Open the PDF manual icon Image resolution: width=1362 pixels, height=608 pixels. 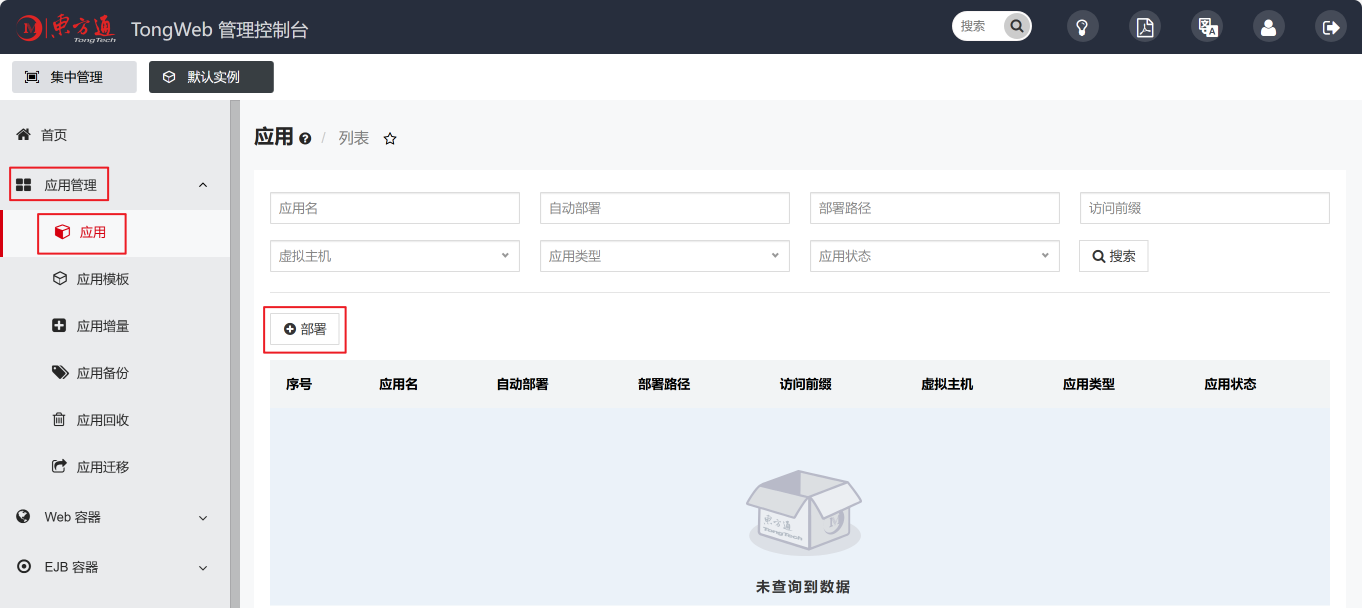pos(1144,27)
